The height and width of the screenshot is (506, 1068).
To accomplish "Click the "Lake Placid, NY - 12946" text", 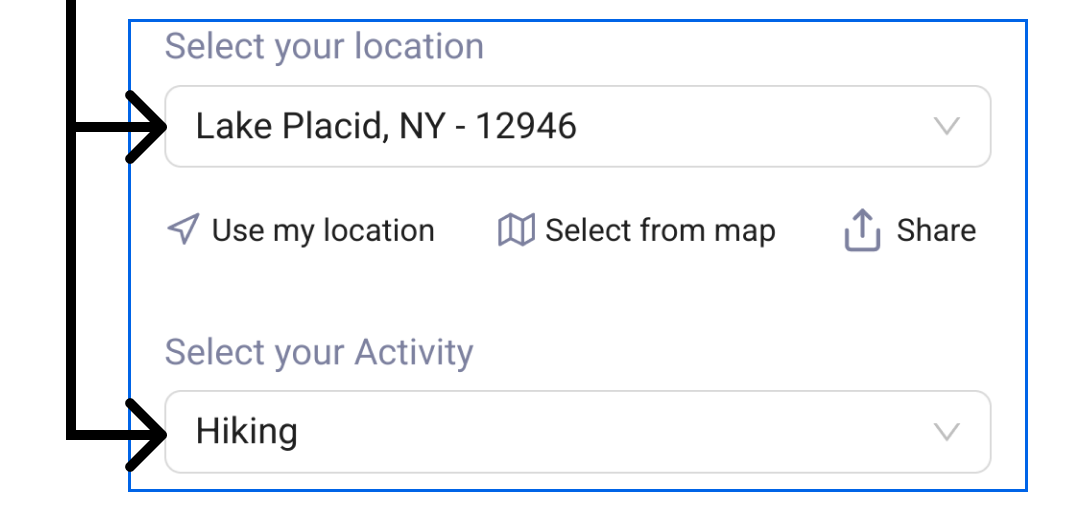I will 385,126.
